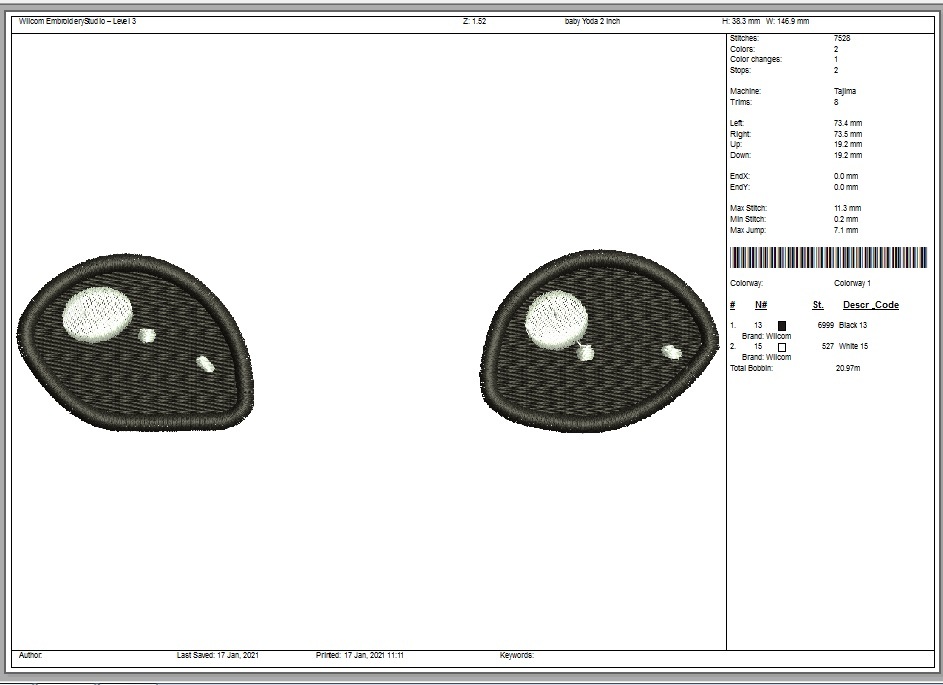
Task: Click "Brand: Wilcom" under the White 15 row
Action: pos(767,357)
